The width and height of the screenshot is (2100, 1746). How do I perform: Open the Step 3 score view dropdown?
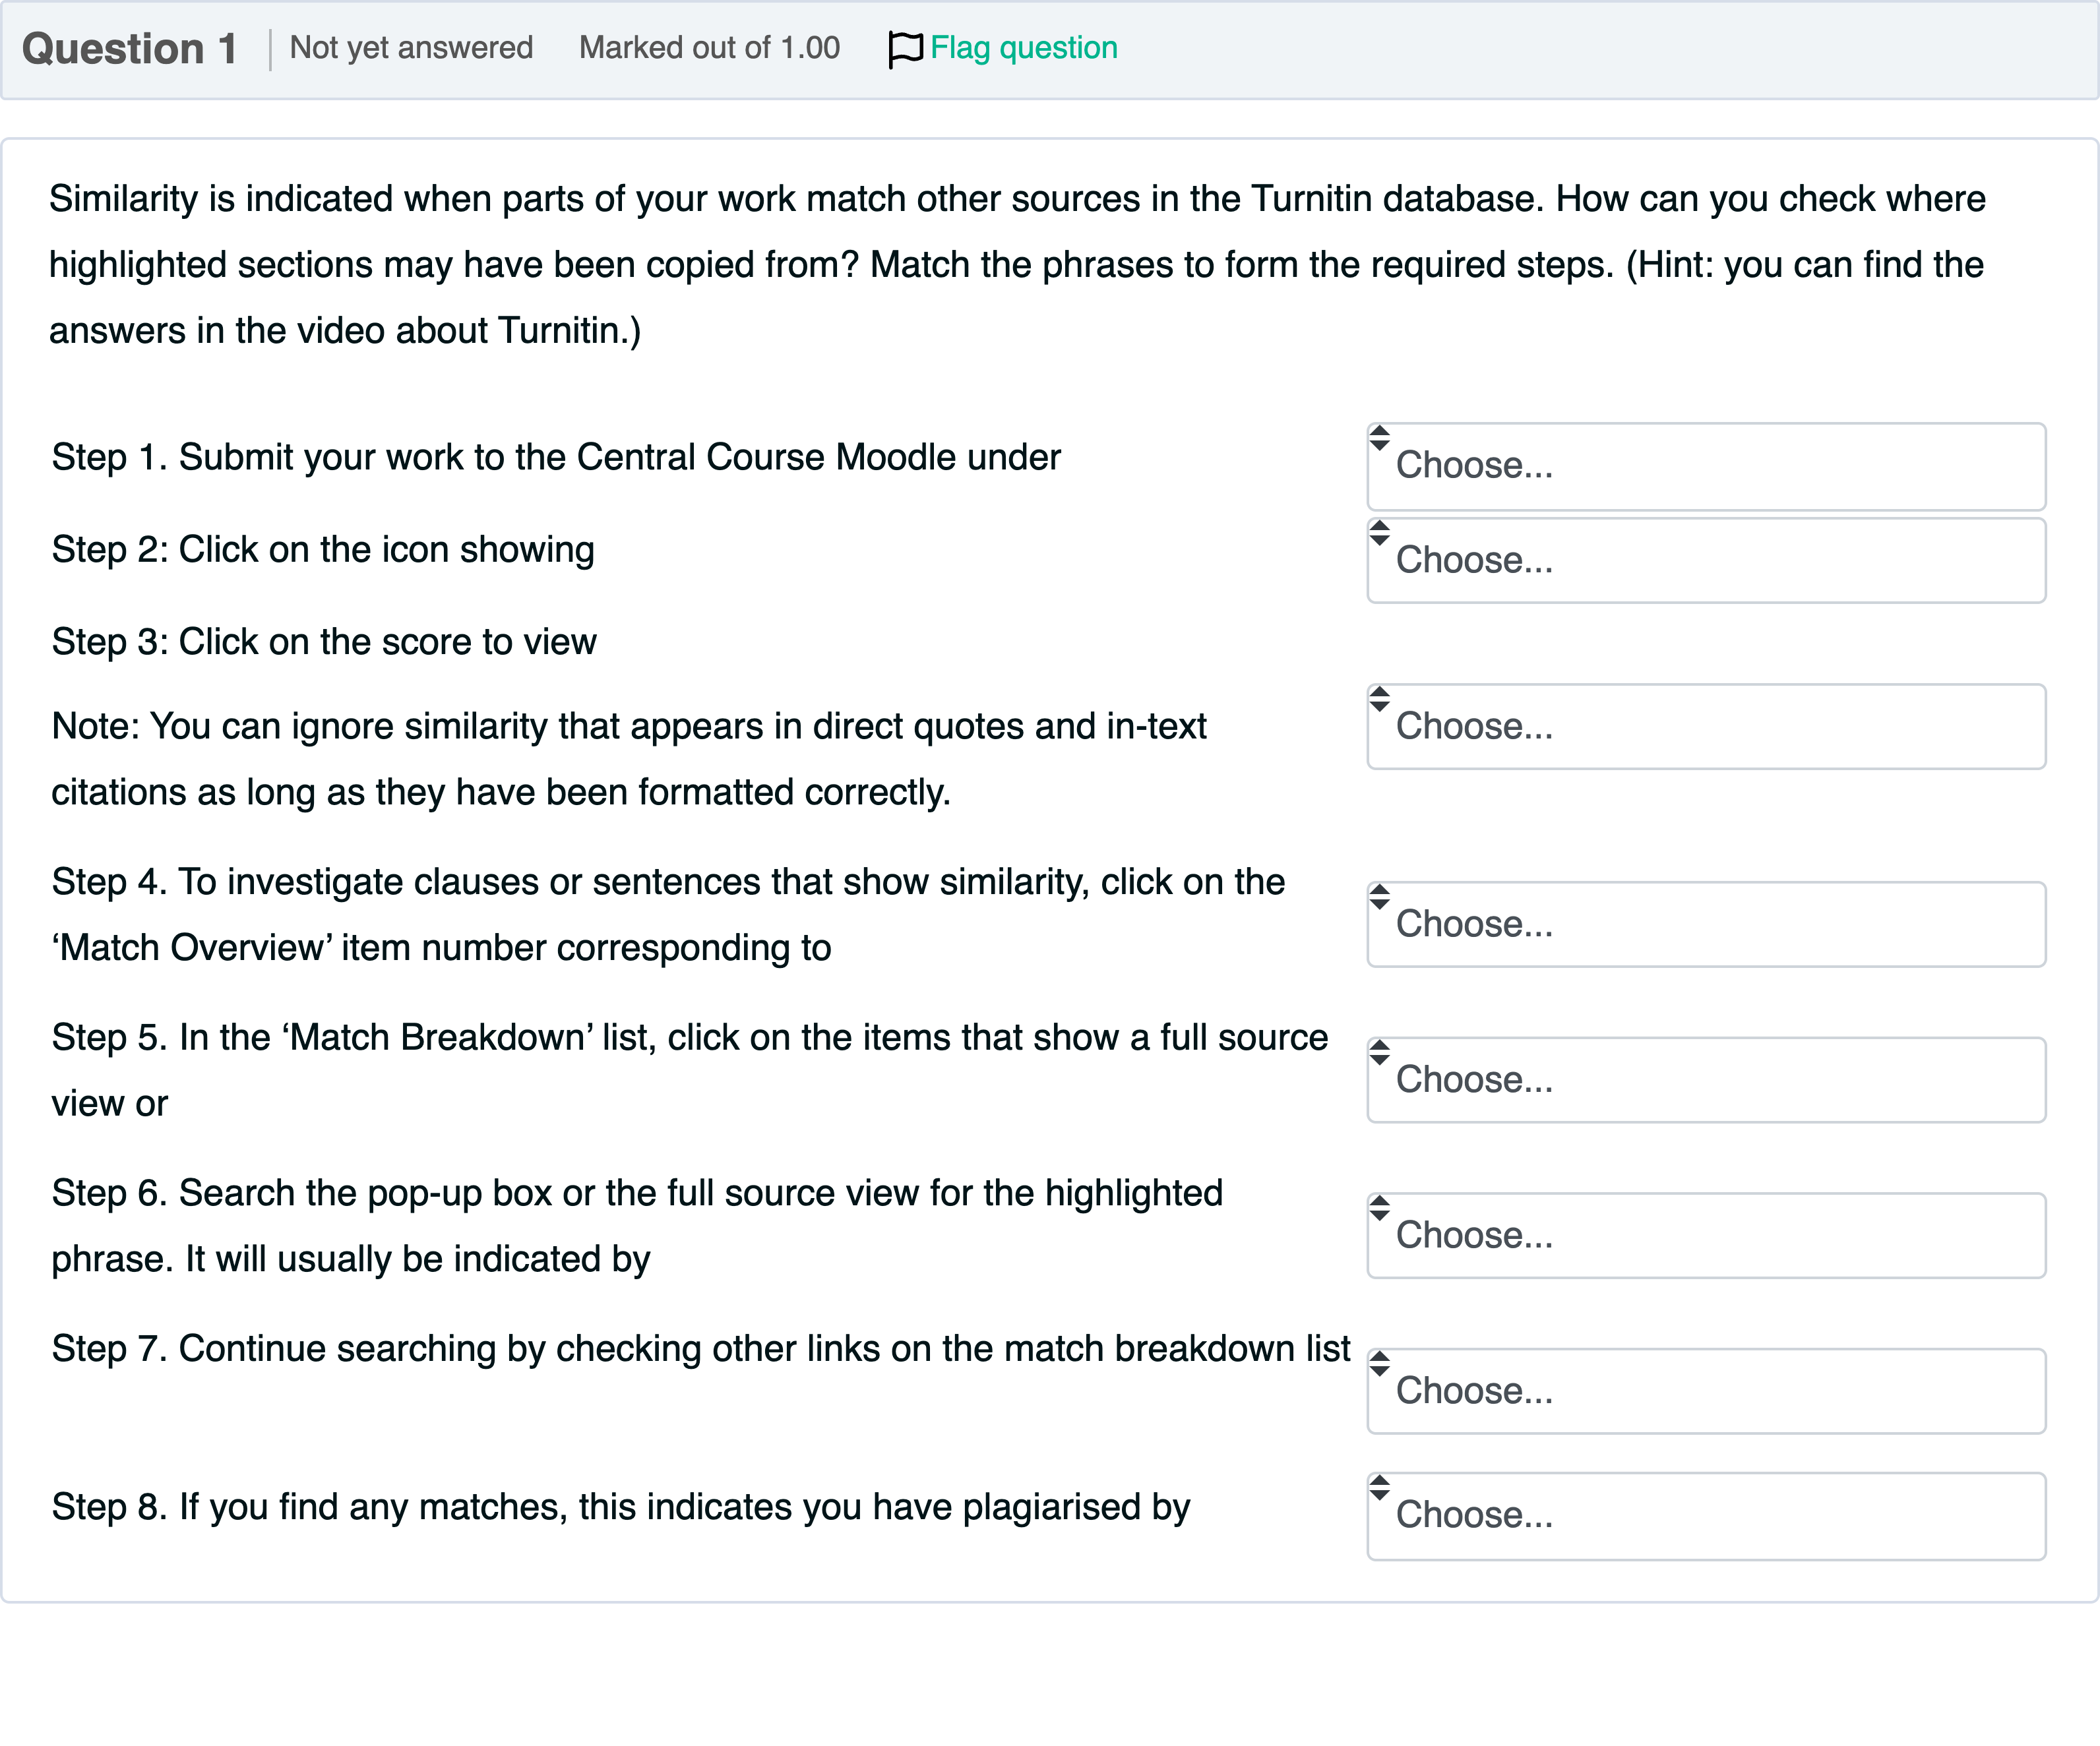(x=1705, y=726)
